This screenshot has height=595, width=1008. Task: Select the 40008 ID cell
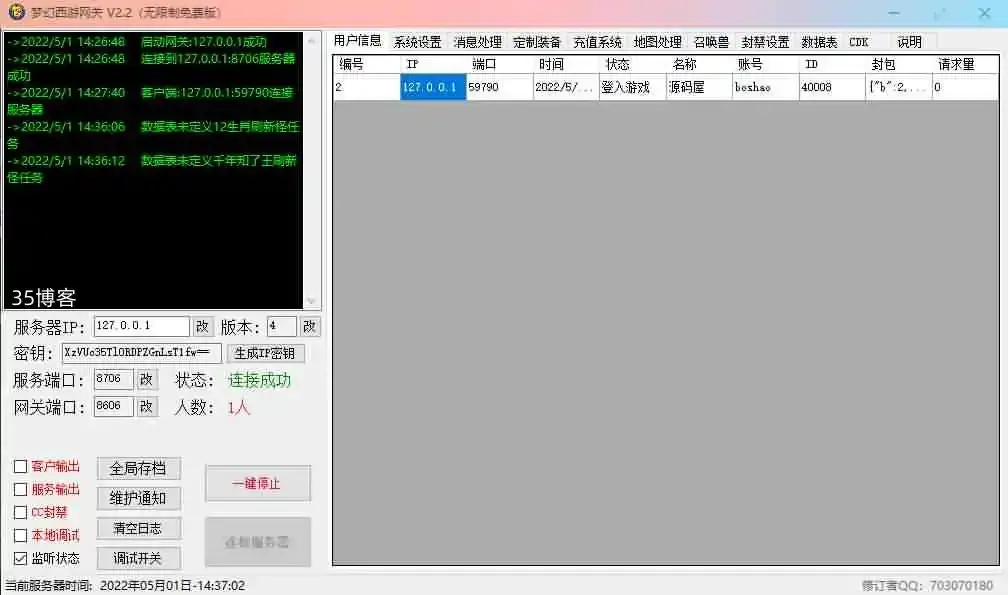click(x=832, y=87)
